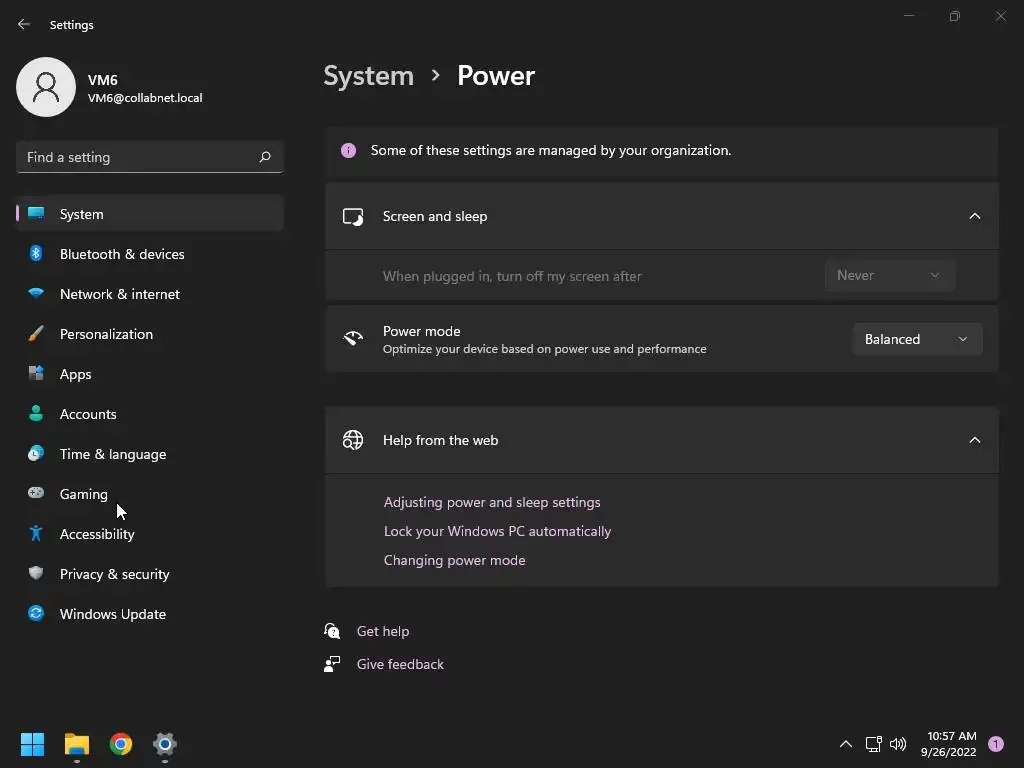Open the Adjusting power and sleep settings link
This screenshot has height=768, width=1024.
click(x=492, y=502)
